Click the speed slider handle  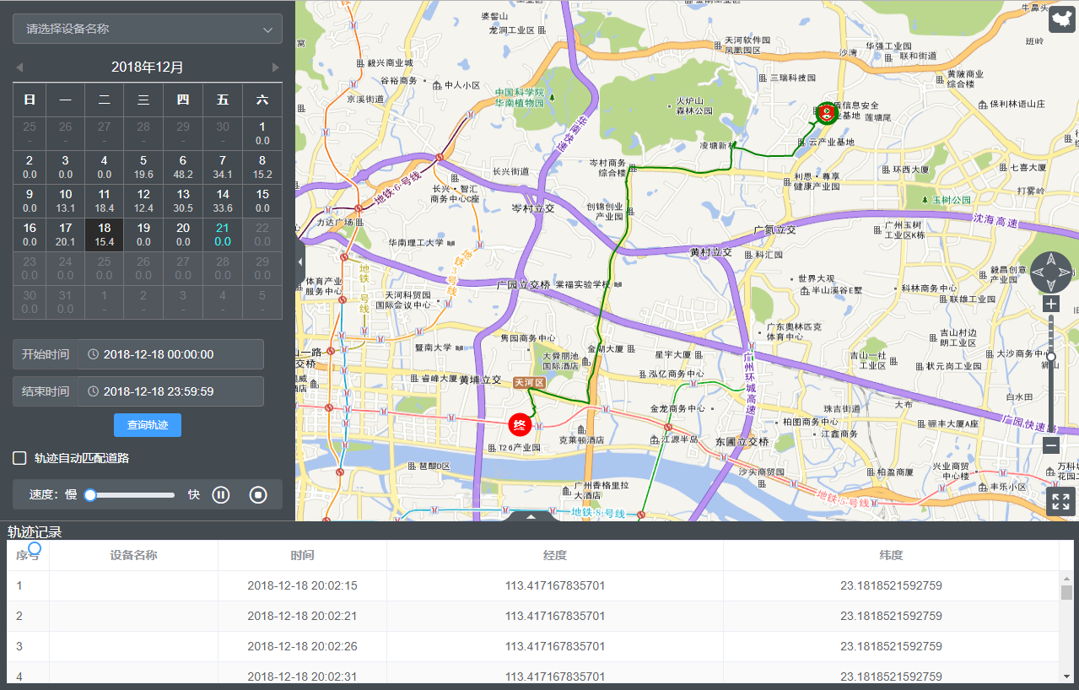pyautogui.click(x=91, y=495)
